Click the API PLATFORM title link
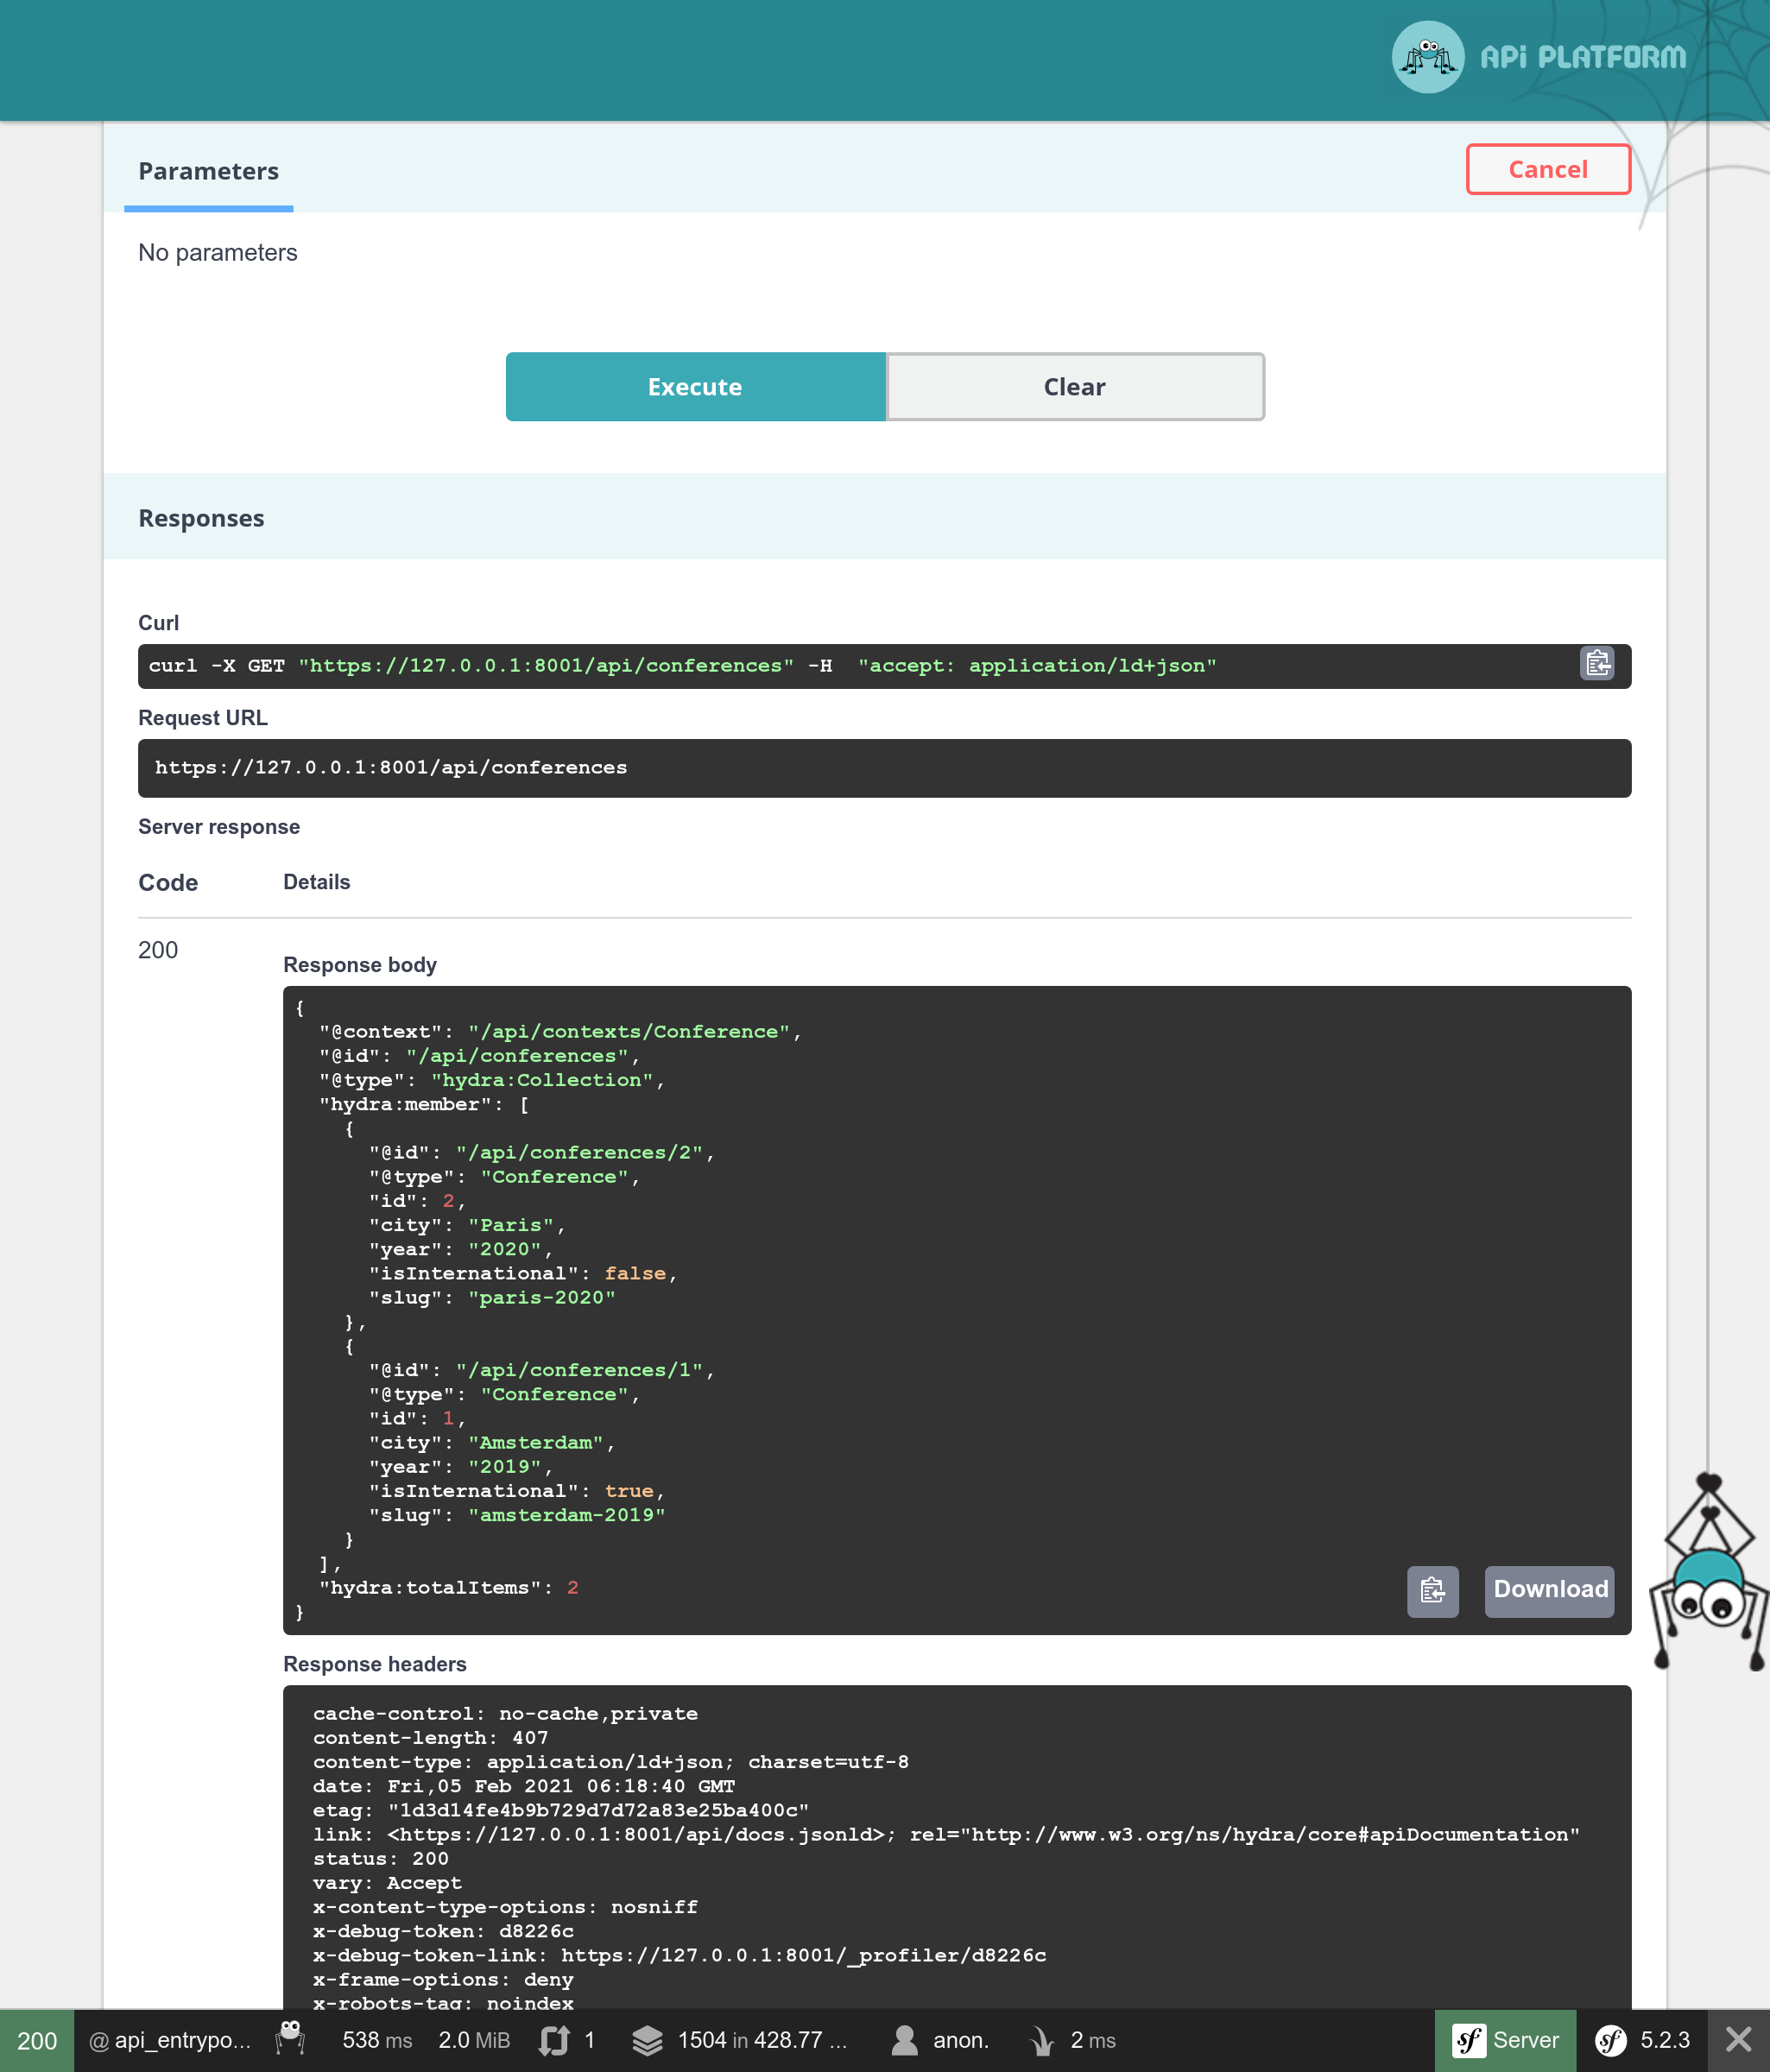Viewport: 1770px width, 2072px height. tap(1583, 57)
